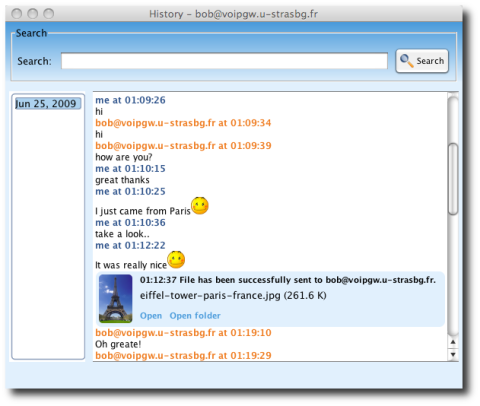Click 'bob@voipgw.u-strasbg.fr at 01:09:39' header
Image resolution: width=480 pixels, height=406 pixels.
click(x=183, y=146)
